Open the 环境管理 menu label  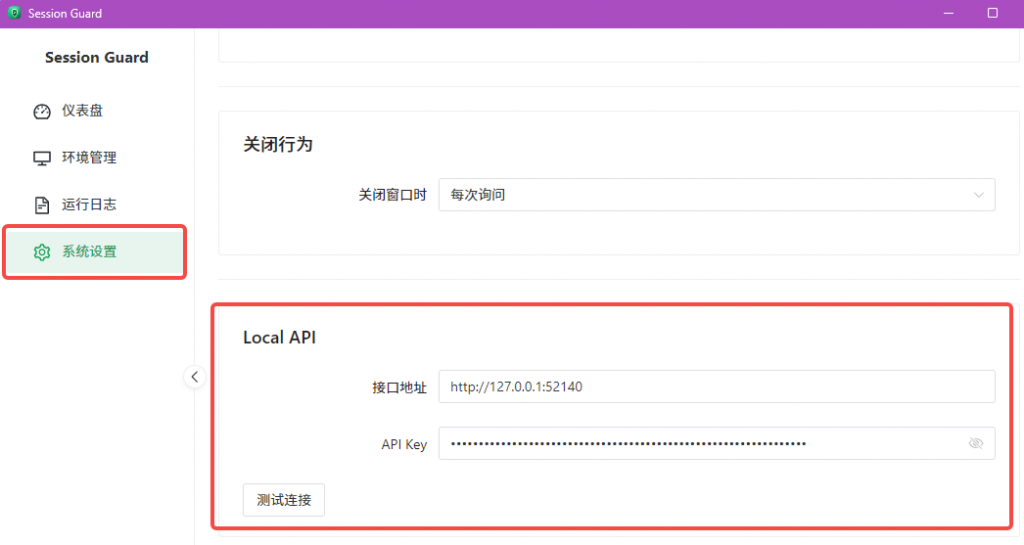[89, 158]
